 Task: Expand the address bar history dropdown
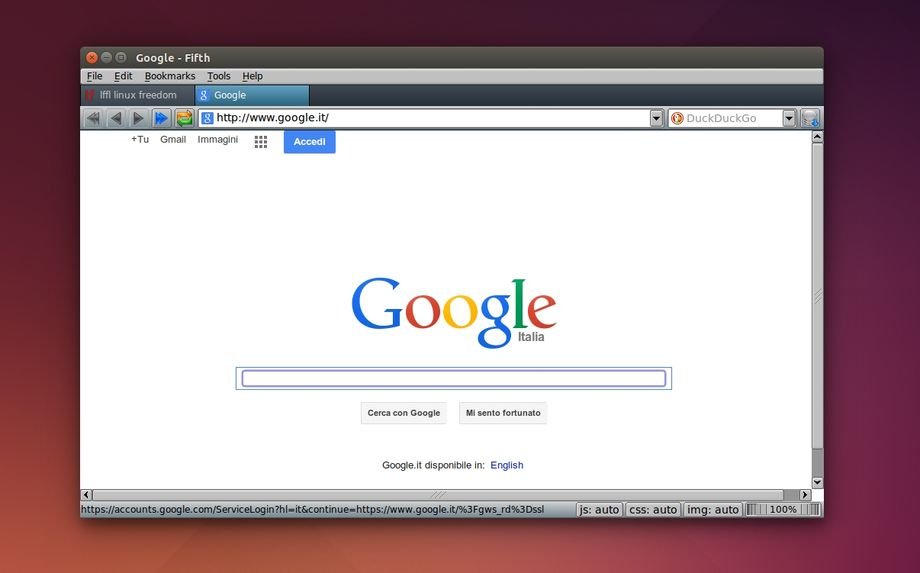[657, 118]
